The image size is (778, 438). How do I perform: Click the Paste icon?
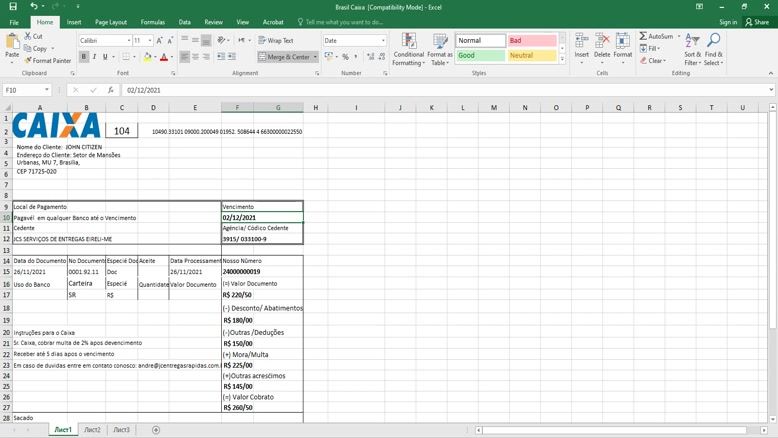(x=12, y=45)
